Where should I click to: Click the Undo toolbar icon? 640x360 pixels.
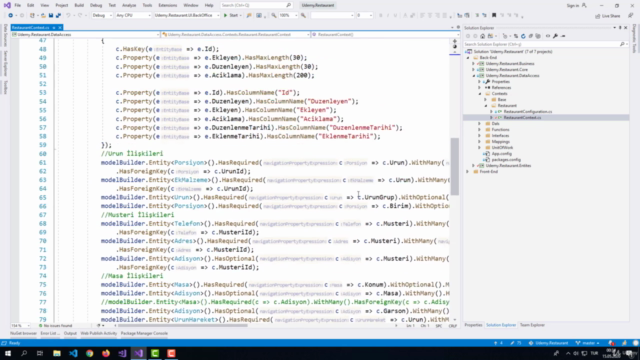click(68, 16)
